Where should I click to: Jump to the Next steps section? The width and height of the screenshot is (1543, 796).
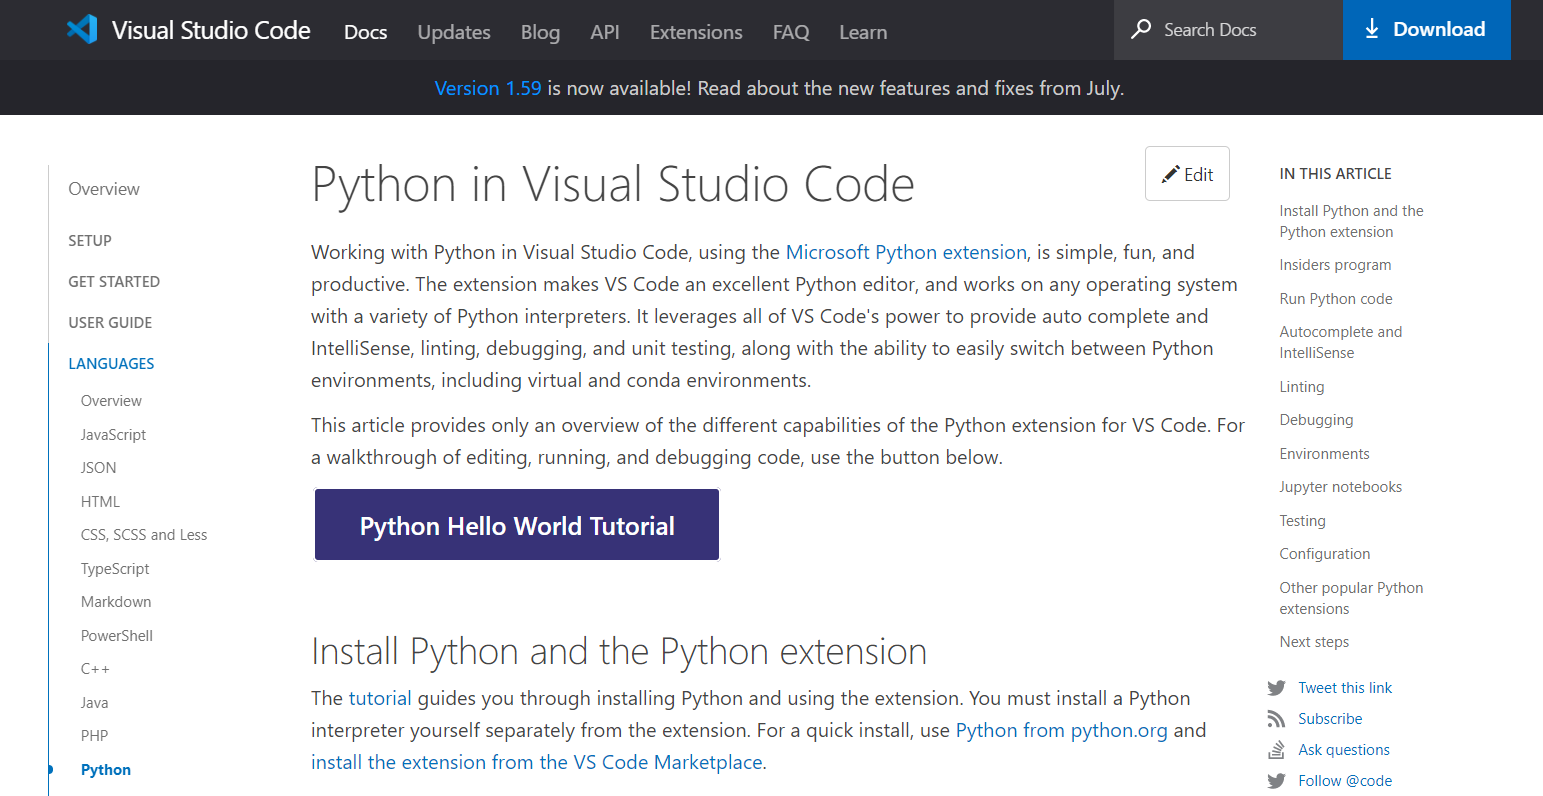1314,642
